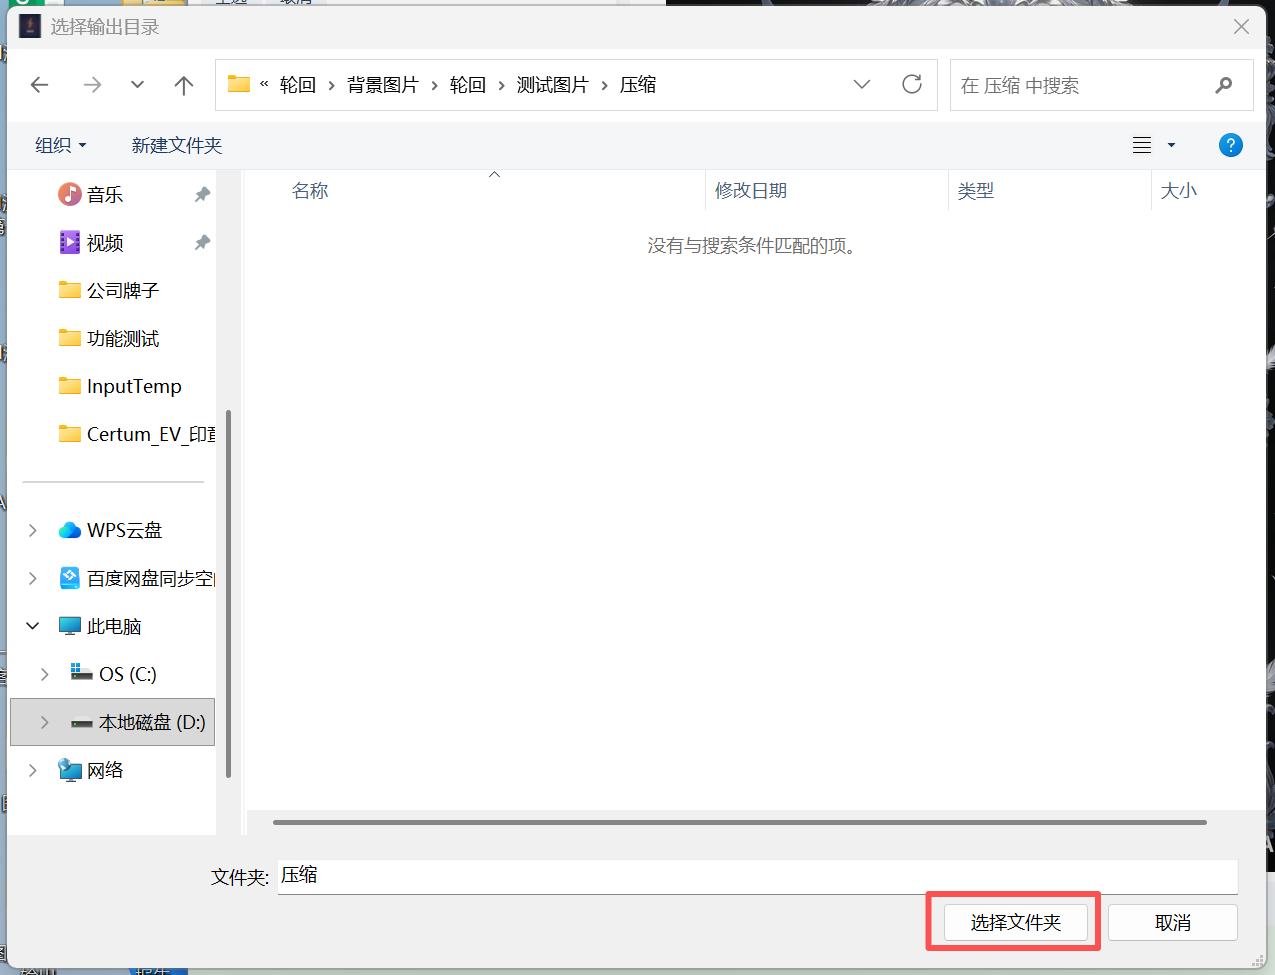The image size is (1275, 975).
Task: Unpin 视频 using its pin icon
Action: [202, 242]
